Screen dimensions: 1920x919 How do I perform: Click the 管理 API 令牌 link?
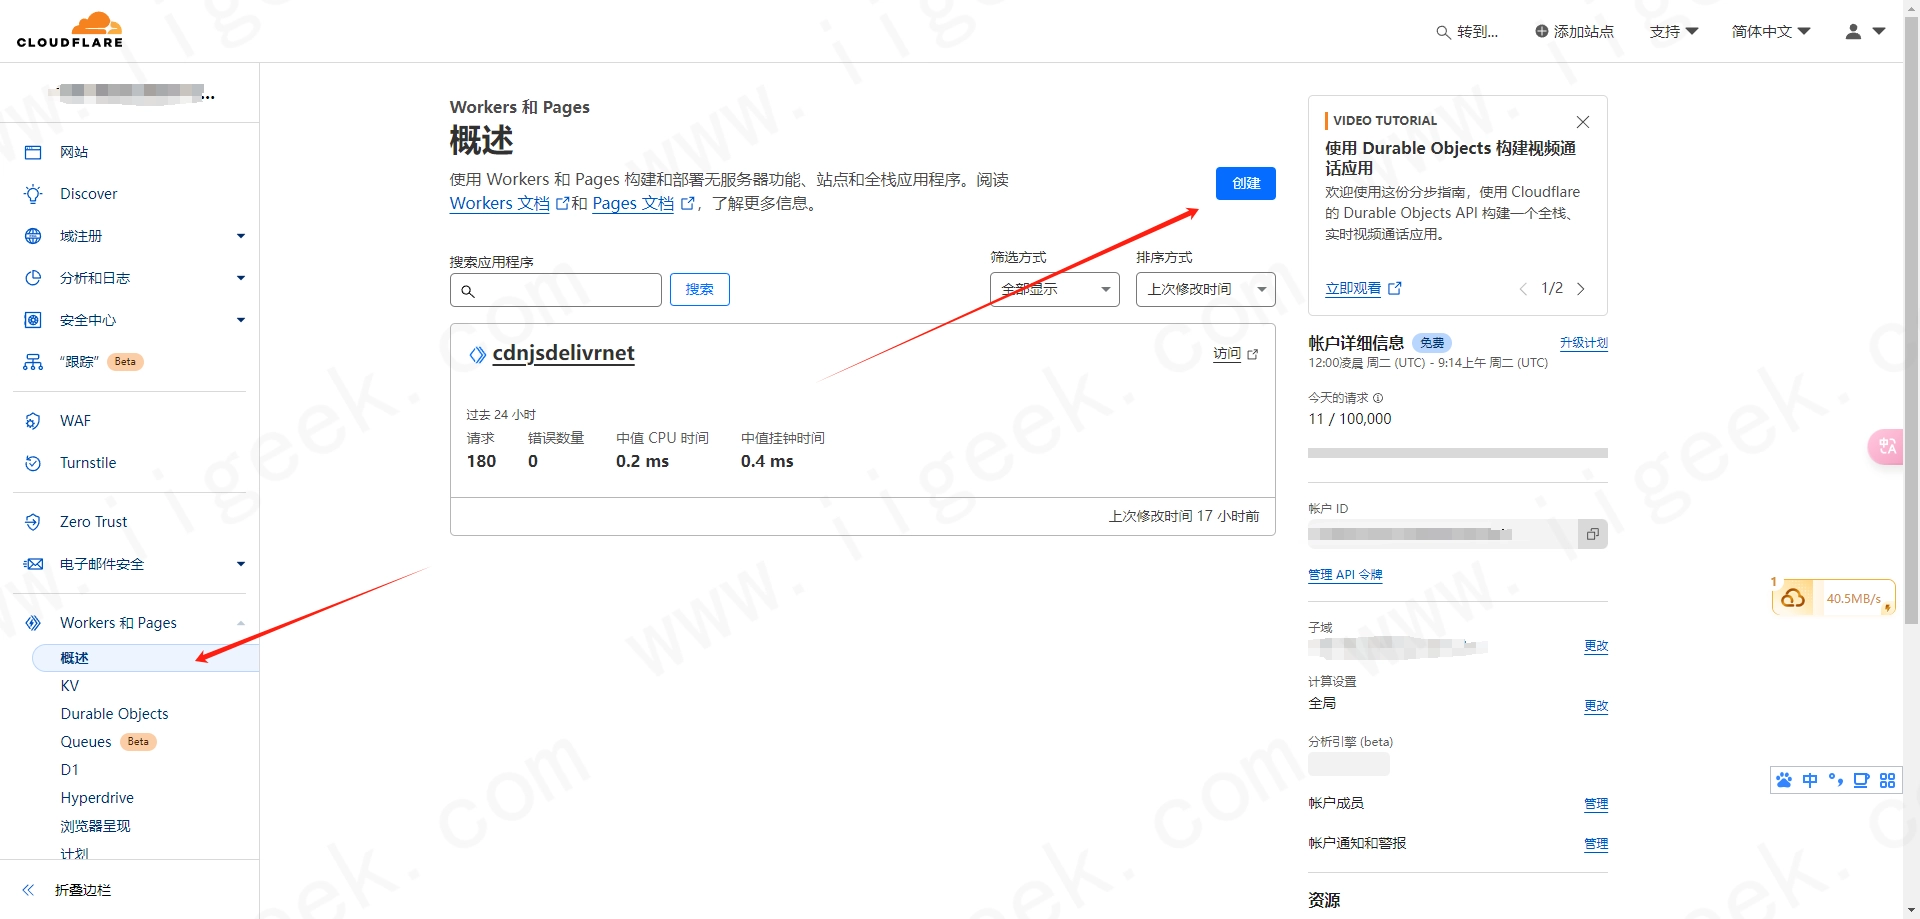tap(1345, 575)
